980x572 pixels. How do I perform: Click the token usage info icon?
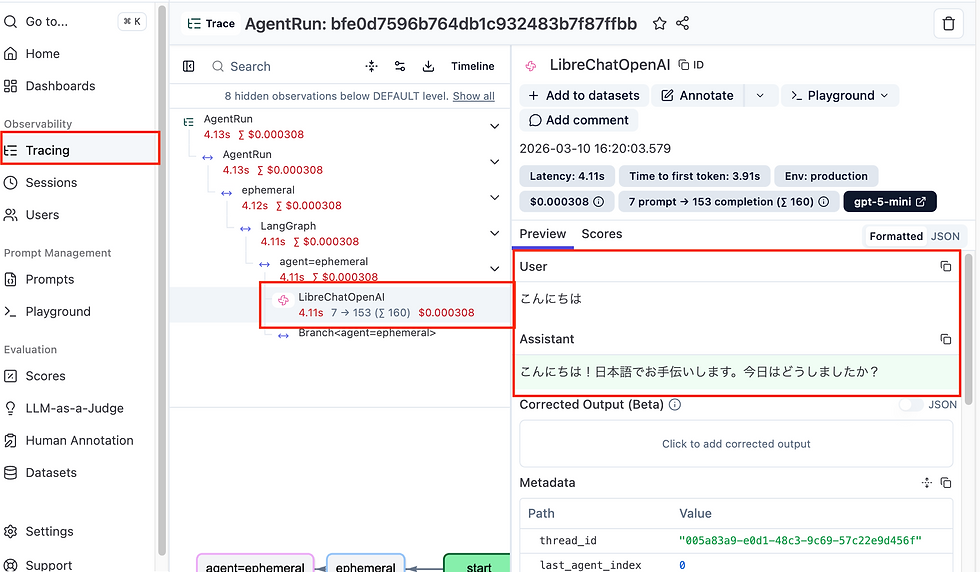coord(824,202)
